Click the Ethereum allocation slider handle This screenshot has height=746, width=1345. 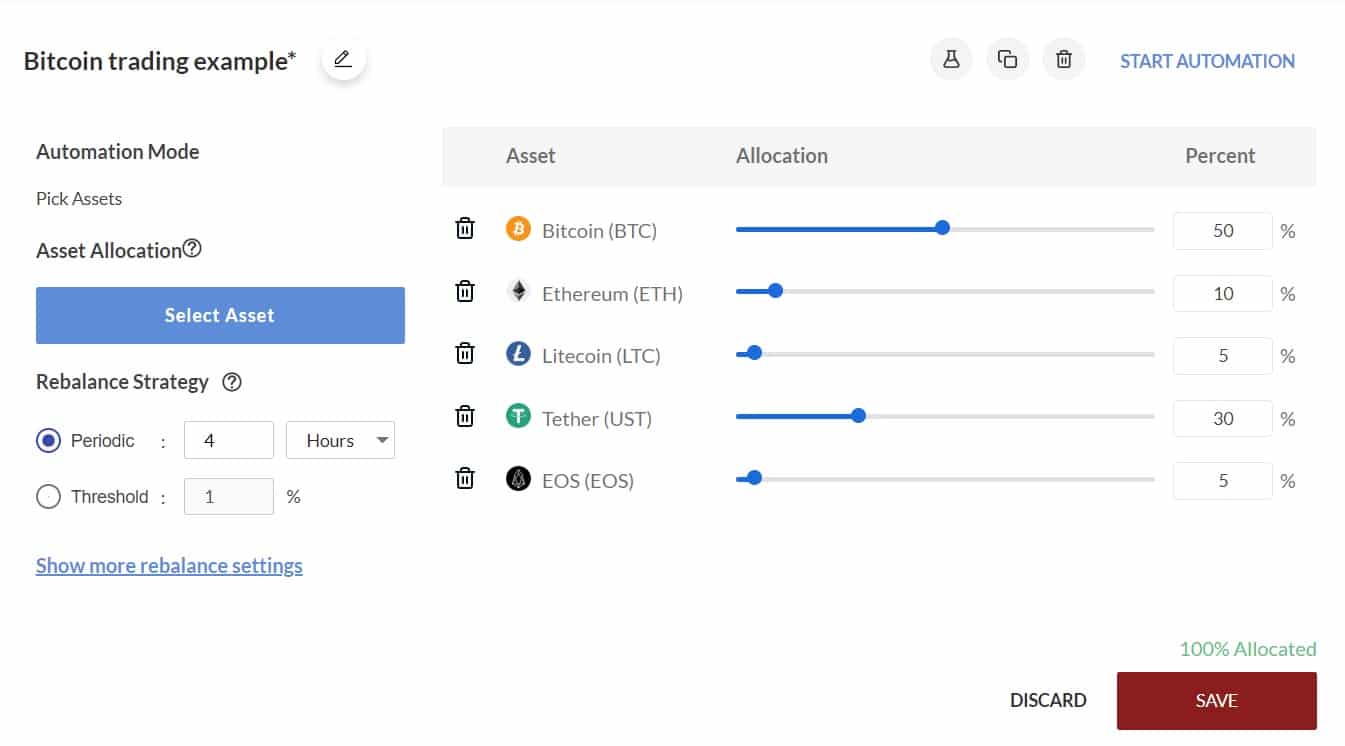tap(775, 291)
